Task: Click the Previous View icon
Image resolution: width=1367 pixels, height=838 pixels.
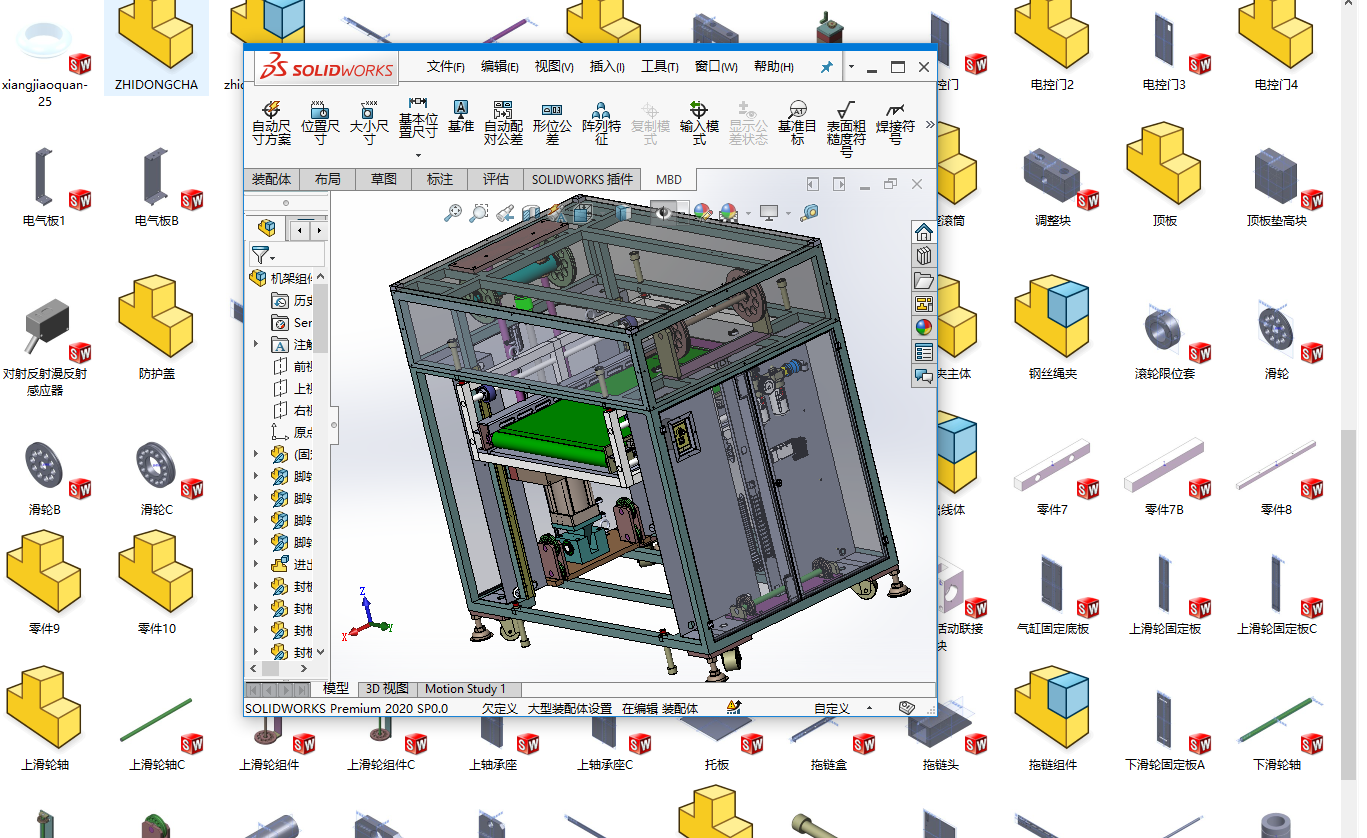Action: (505, 212)
